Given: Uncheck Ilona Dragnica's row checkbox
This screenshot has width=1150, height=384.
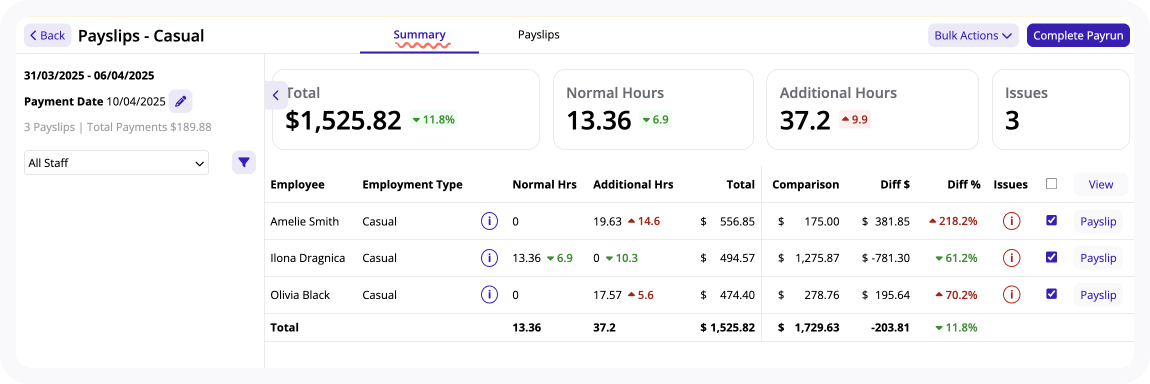Looking at the screenshot, I should click(x=1052, y=256).
